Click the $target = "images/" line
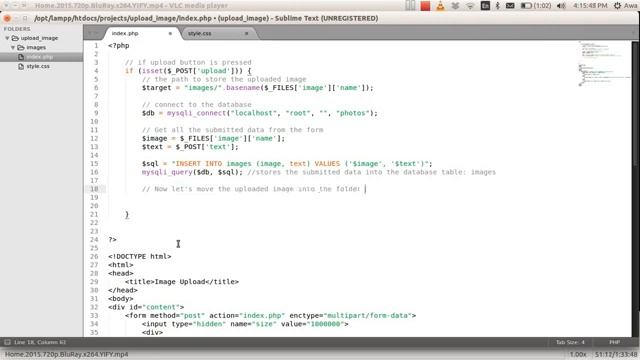640x360 pixels. (x=258, y=88)
